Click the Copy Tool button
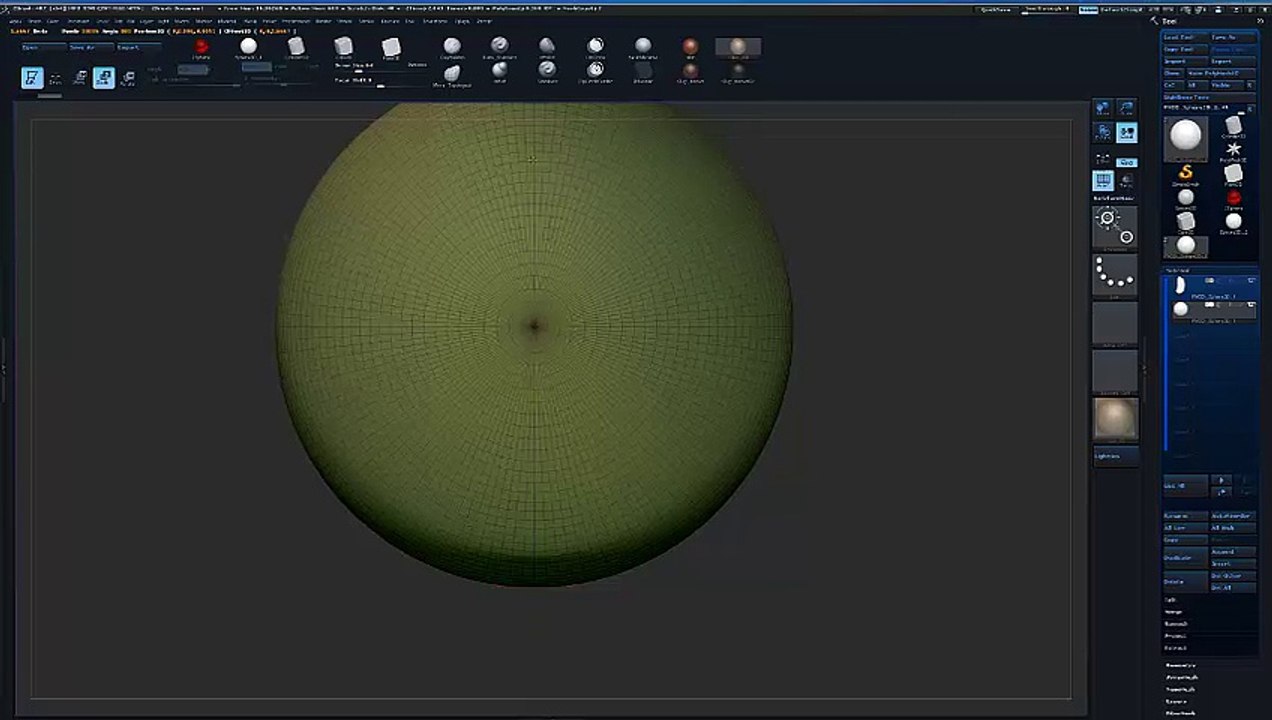1272x720 pixels. [x=1184, y=49]
